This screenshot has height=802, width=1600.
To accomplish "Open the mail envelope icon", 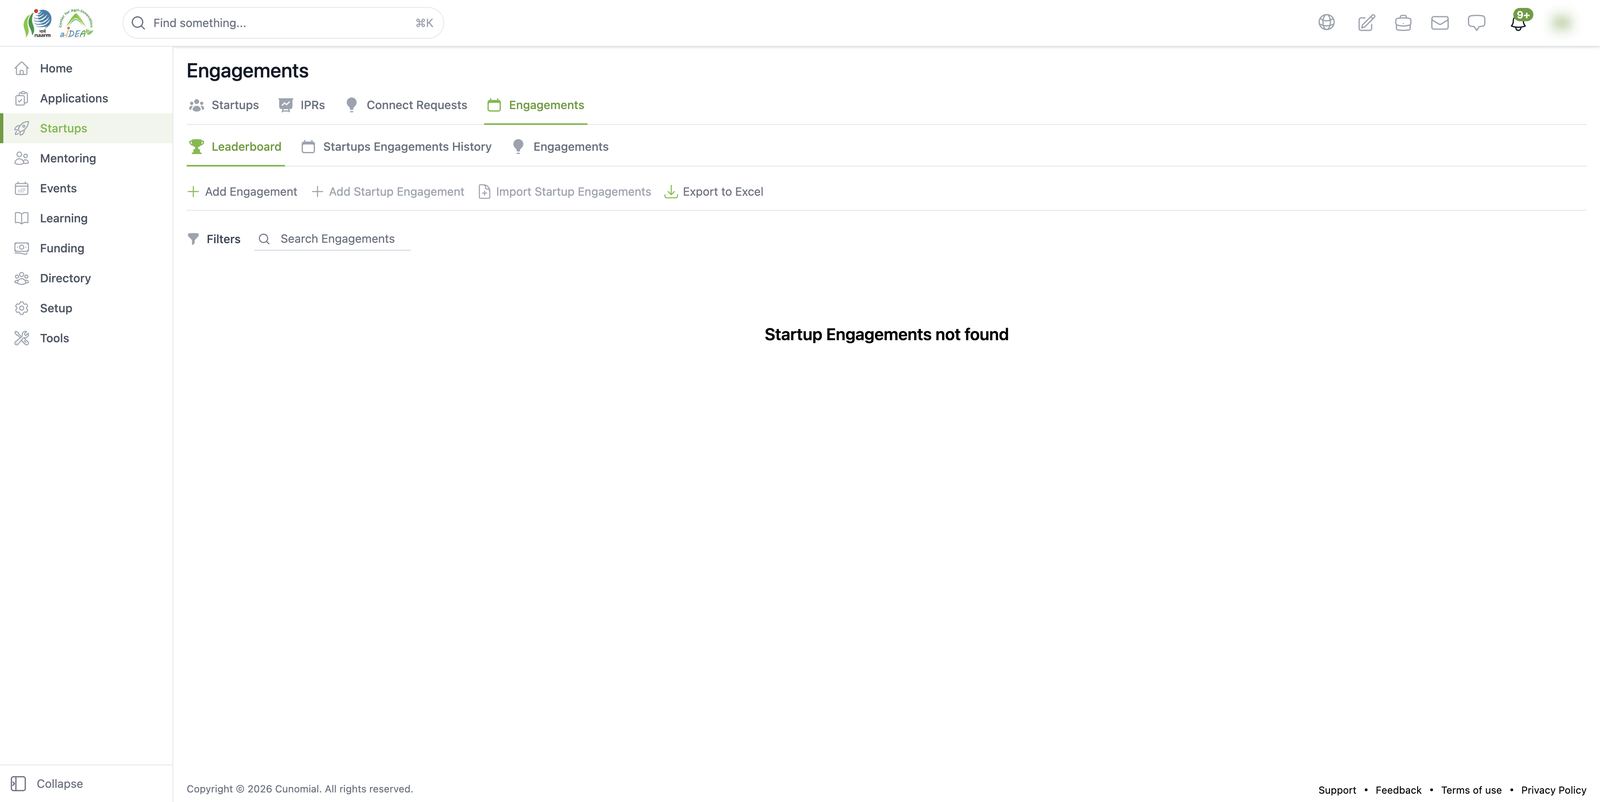I will point(1440,22).
